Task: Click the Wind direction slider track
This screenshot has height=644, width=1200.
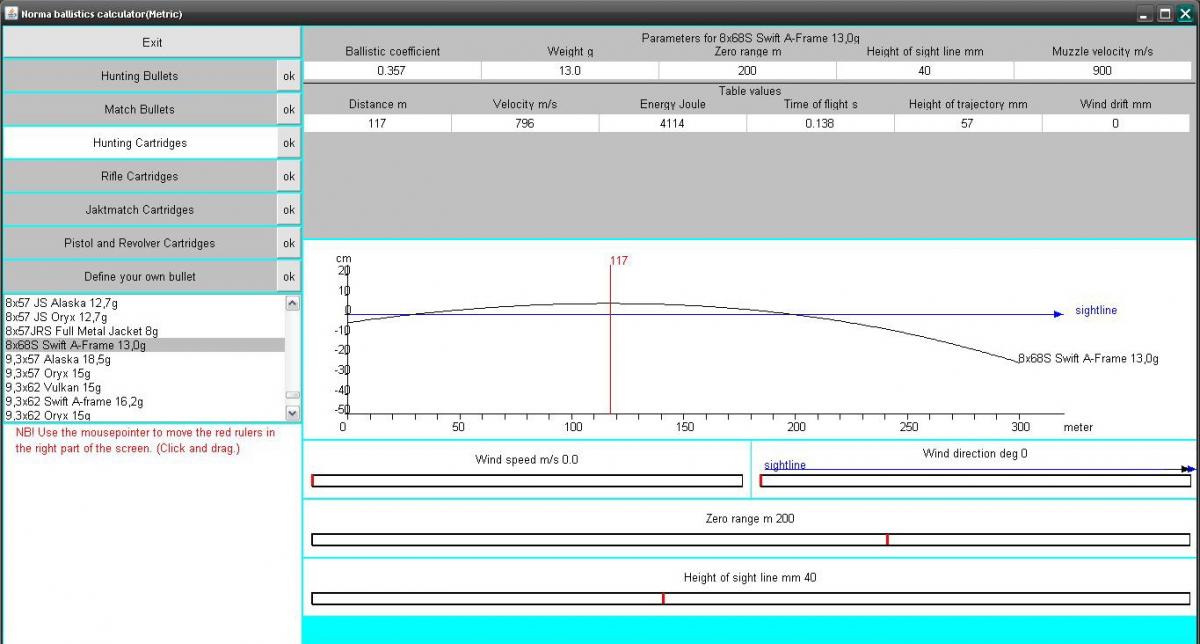Action: click(x=975, y=481)
